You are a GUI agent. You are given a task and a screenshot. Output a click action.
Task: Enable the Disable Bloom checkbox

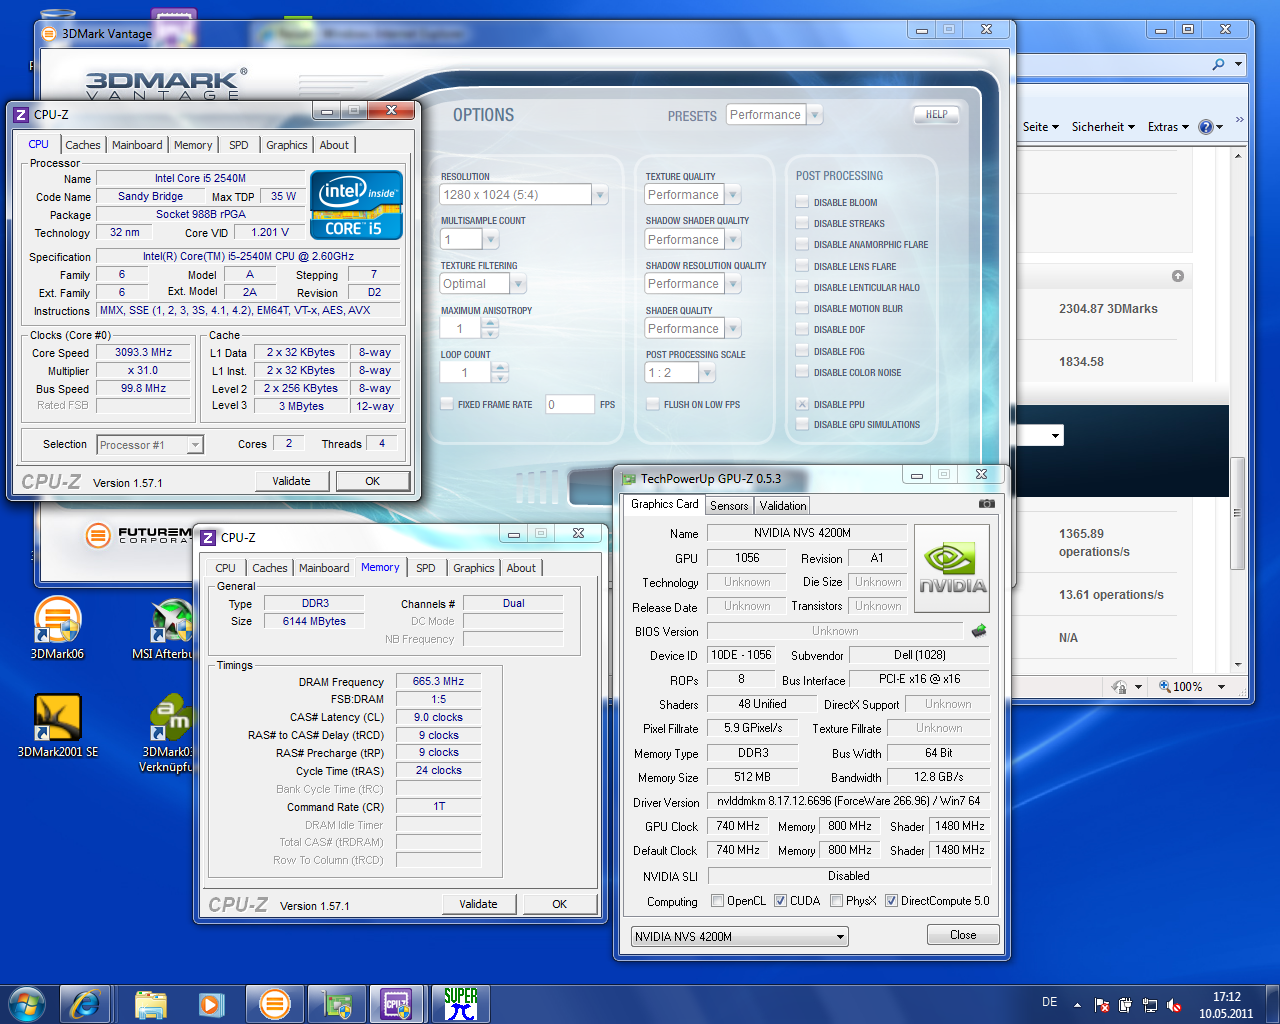[802, 202]
